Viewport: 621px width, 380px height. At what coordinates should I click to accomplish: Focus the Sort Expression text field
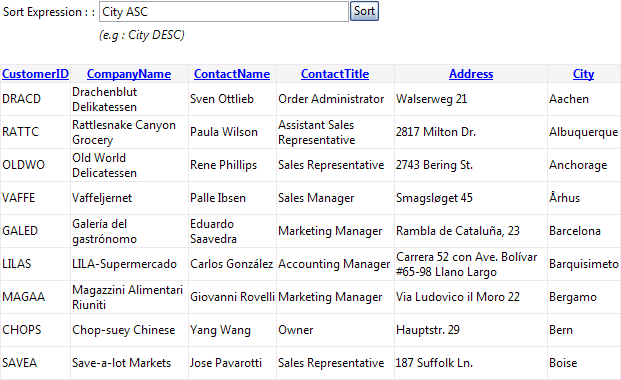(224, 11)
